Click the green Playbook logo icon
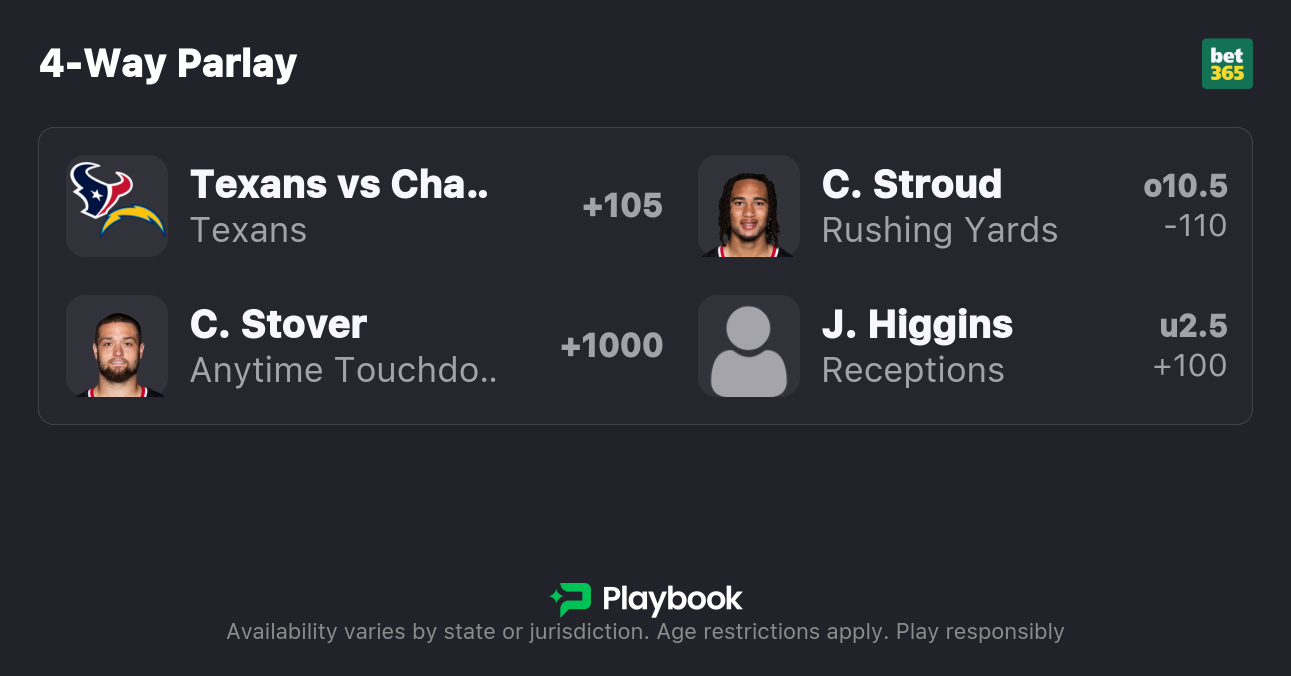Screen dimensions: 1291x676 pyautogui.click(x=571, y=599)
